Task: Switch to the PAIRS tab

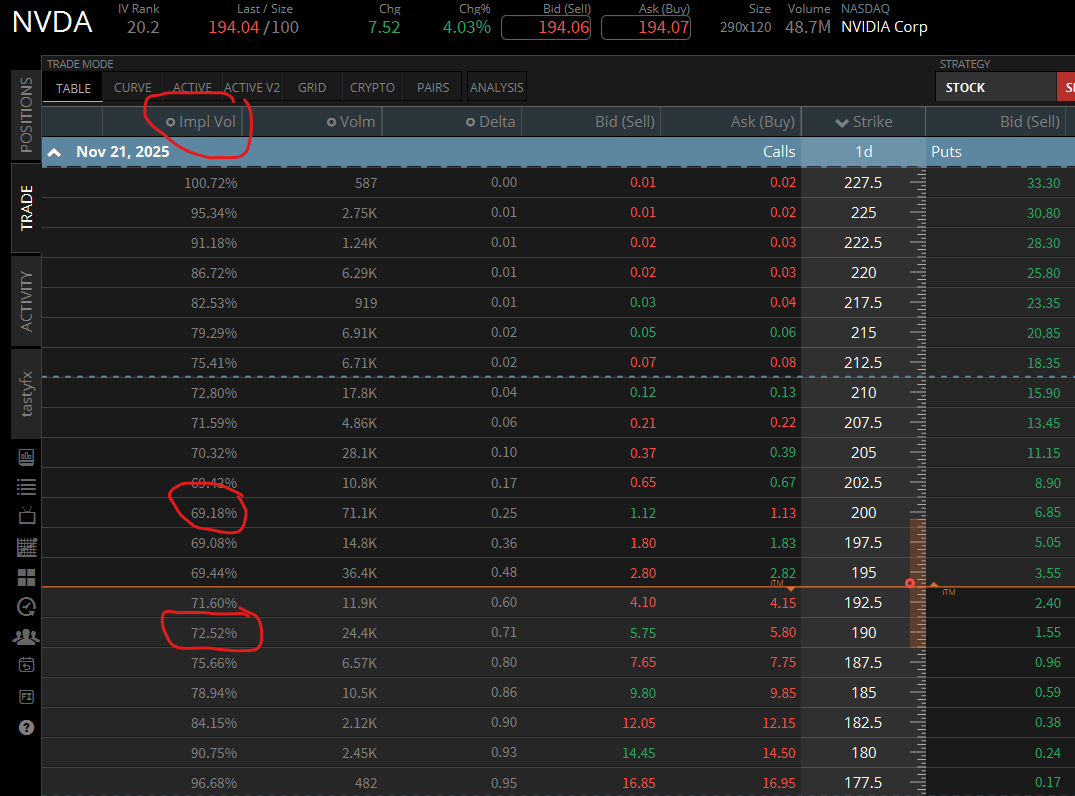Action: point(433,88)
